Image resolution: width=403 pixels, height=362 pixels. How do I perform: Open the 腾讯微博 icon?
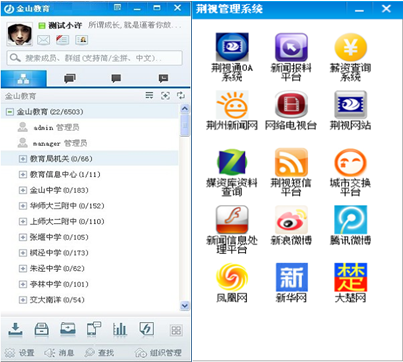(350, 220)
